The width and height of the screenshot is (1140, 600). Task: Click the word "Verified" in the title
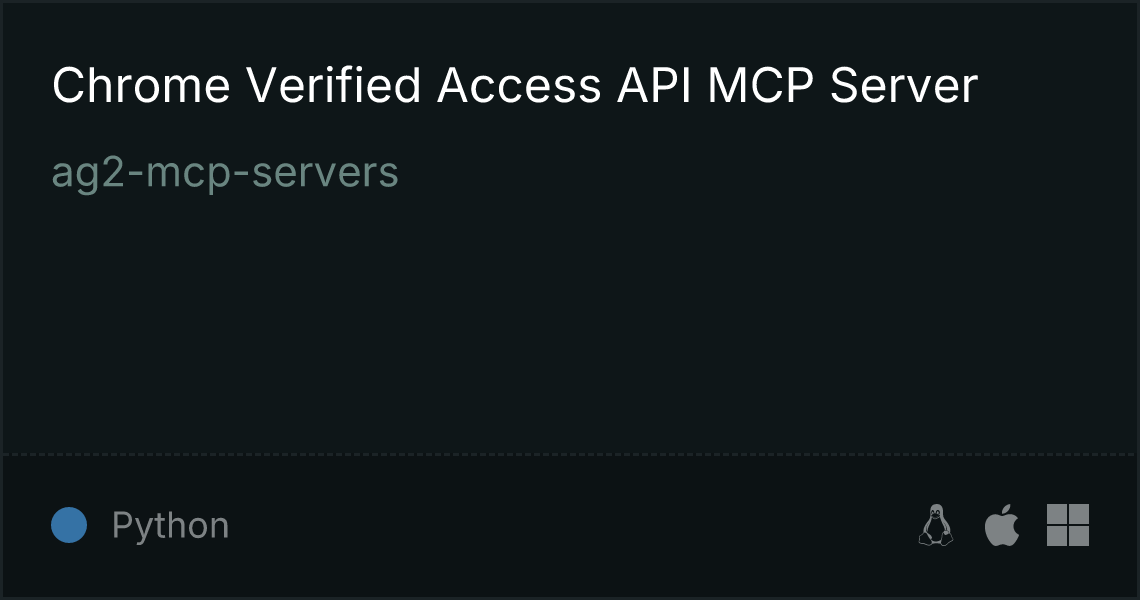point(333,85)
